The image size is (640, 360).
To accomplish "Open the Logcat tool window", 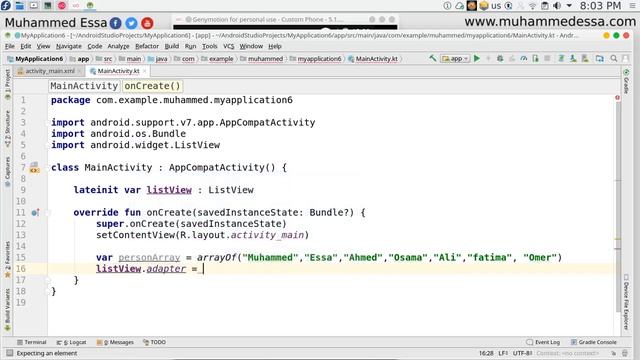I will tap(71, 342).
